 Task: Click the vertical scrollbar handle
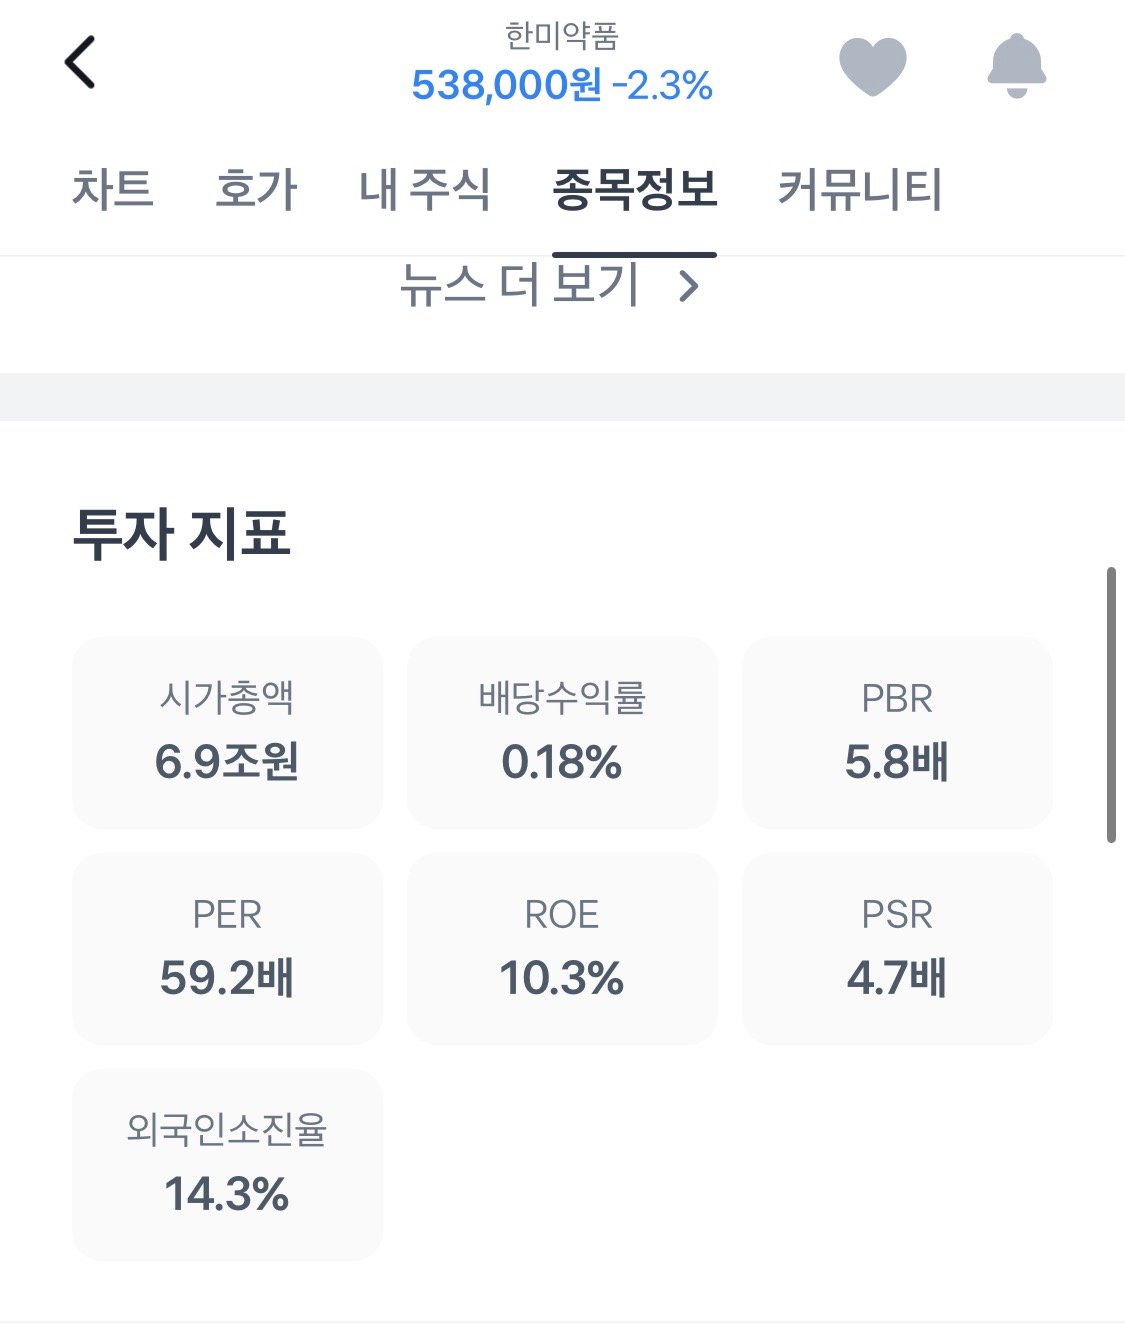pyautogui.click(x=1111, y=705)
